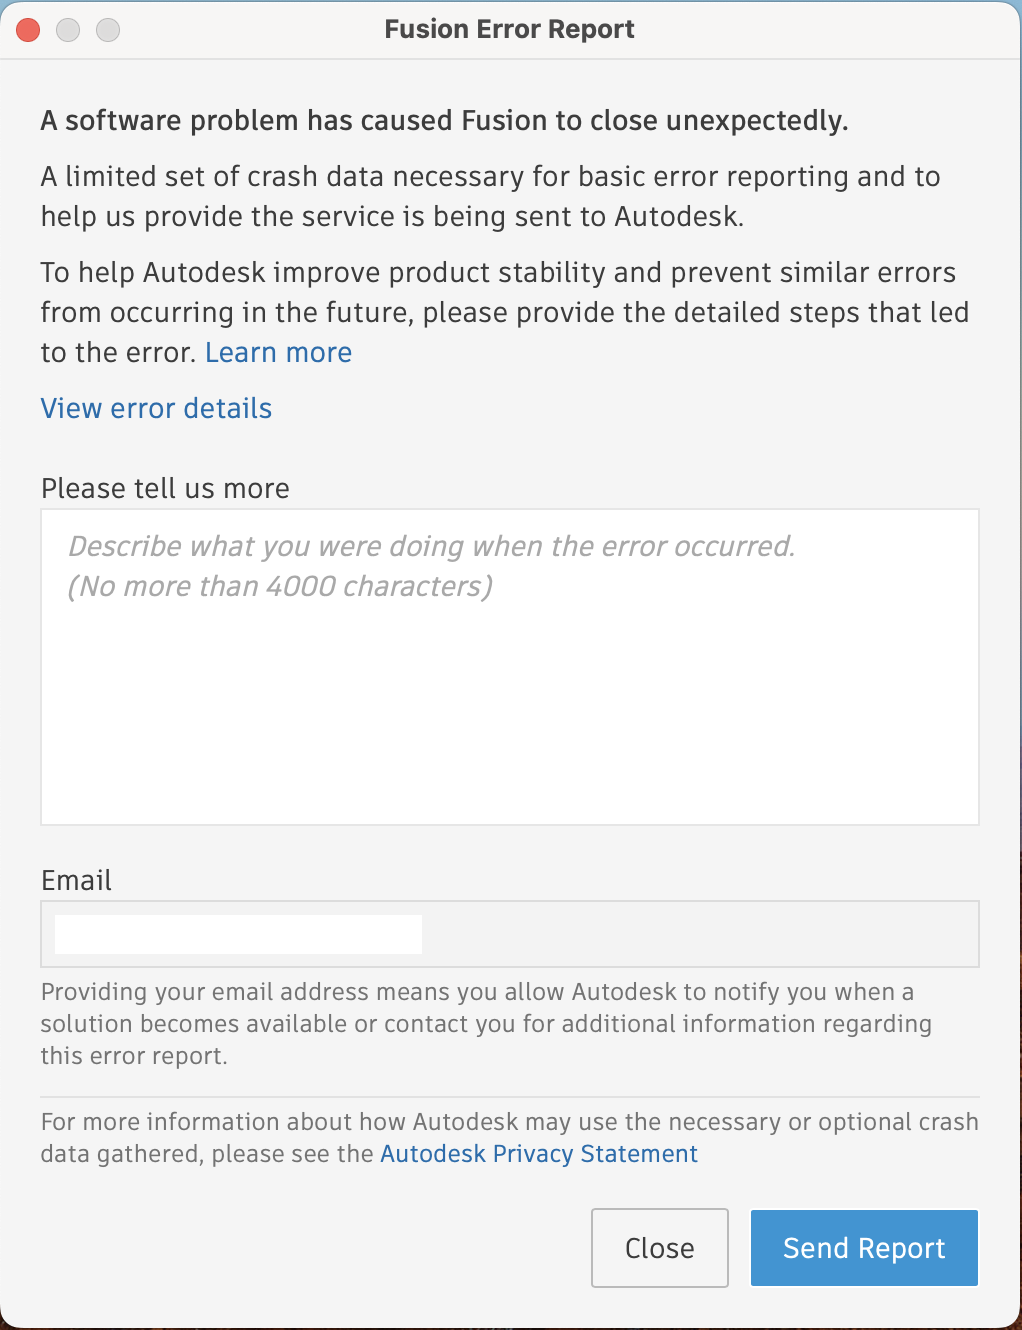Follow the Autodesk Privacy Statement hyperlink
This screenshot has width=1022, height=1330.
tap(538, 1154)
